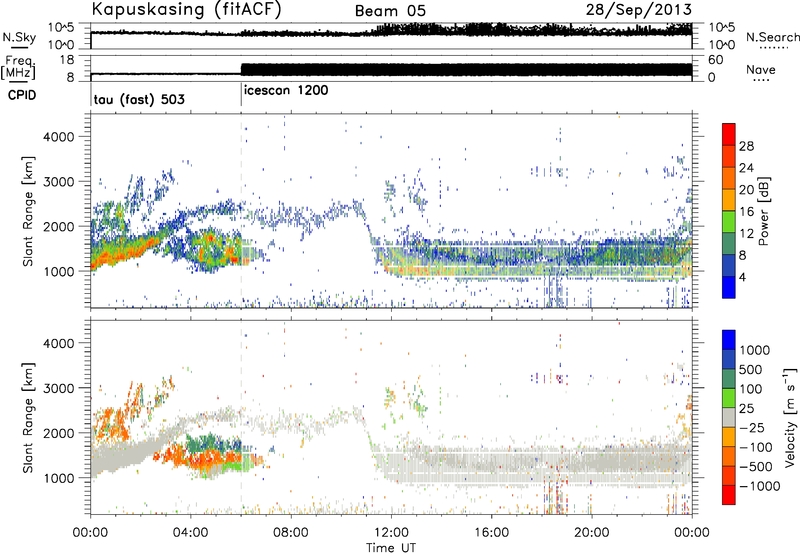Click the -500 velocity colorbar tick label
Image resolution: width=800 pixels, height=554 pixels.
756,466
